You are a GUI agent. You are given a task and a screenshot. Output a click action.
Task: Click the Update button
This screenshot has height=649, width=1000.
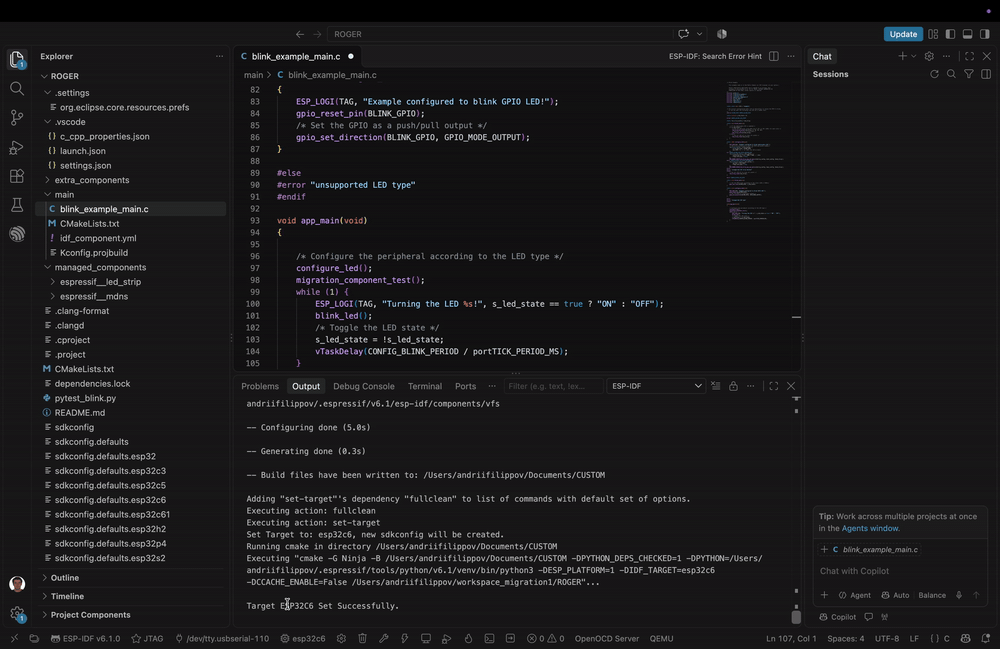903,34
